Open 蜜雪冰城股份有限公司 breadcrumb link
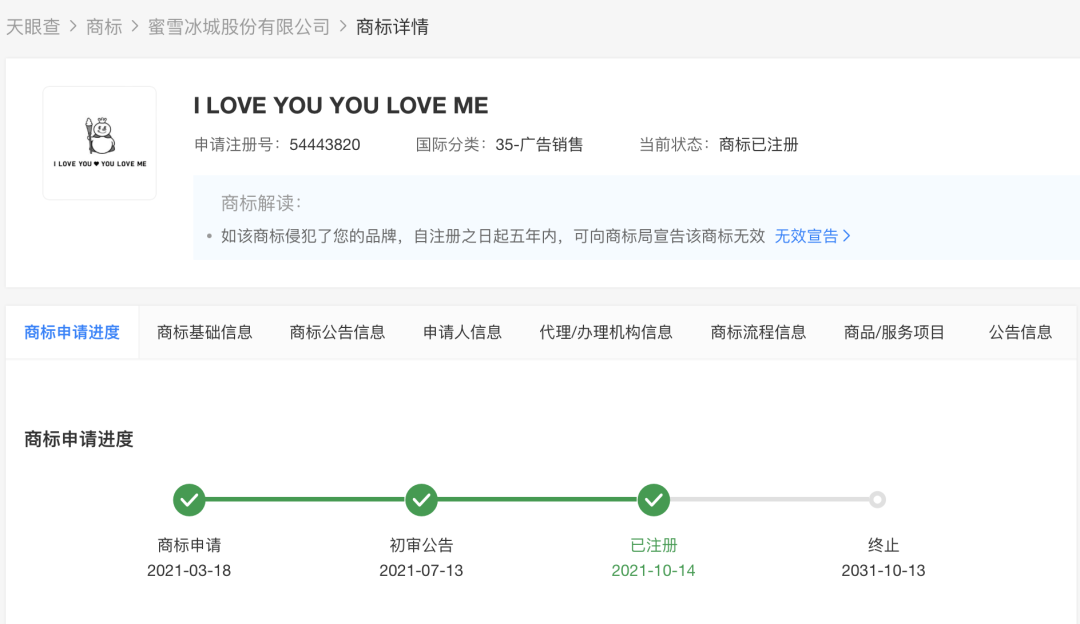This screenshot has height=624, width=1080. 239,27
